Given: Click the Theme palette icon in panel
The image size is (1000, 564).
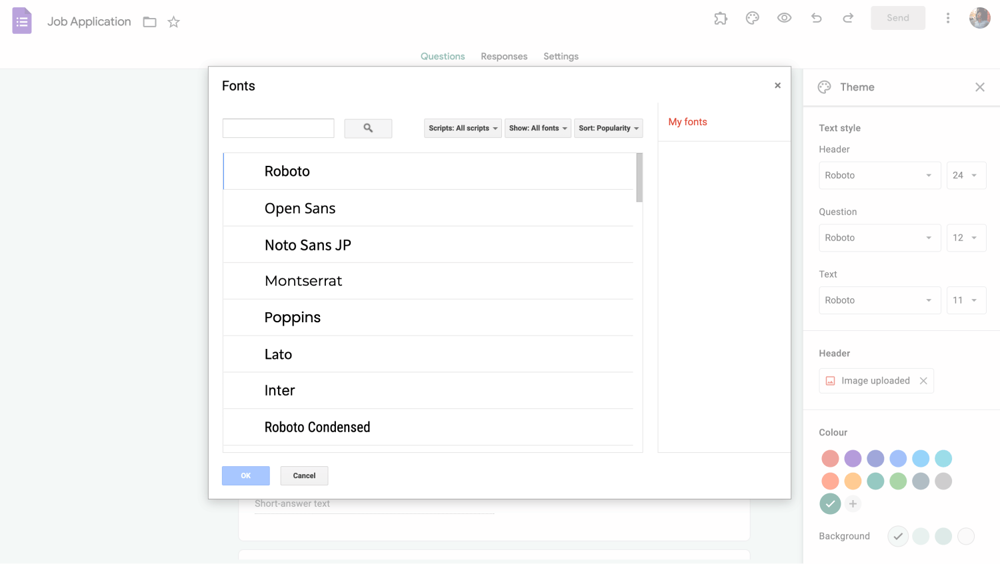Looking at the screenshot, I should (825, 87).
